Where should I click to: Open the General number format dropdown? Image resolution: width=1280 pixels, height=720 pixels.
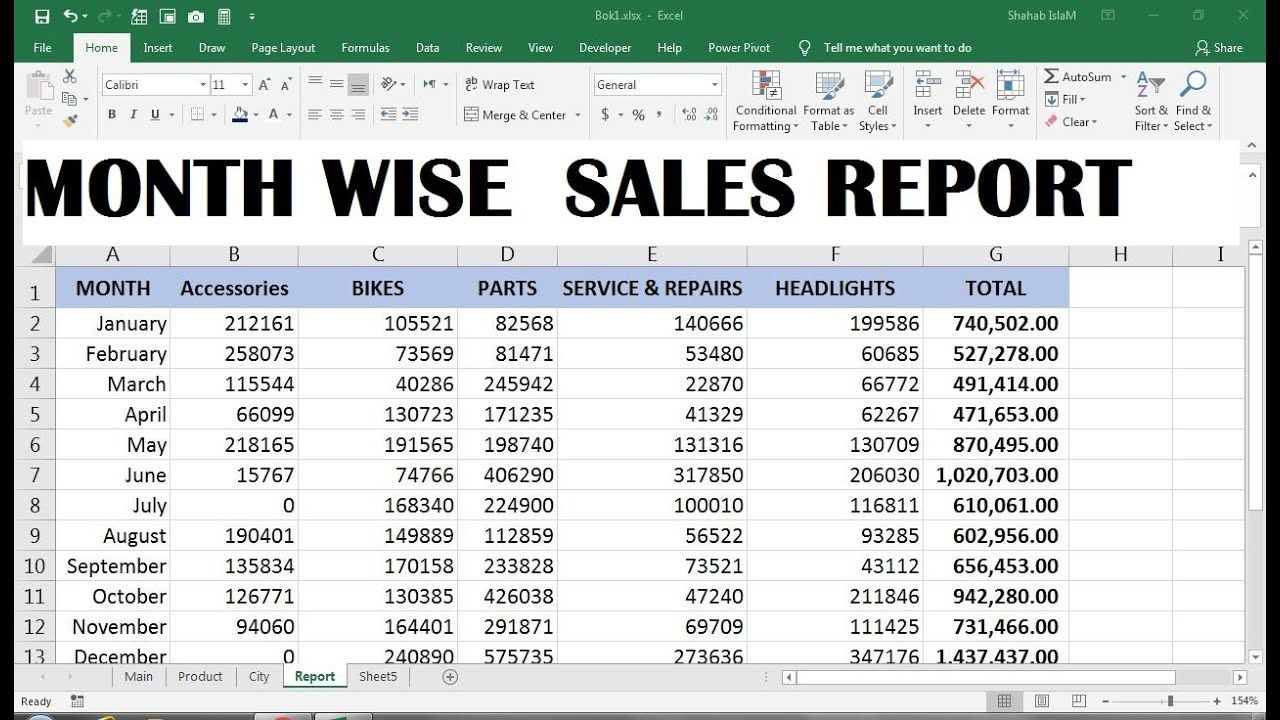[715, 85]
